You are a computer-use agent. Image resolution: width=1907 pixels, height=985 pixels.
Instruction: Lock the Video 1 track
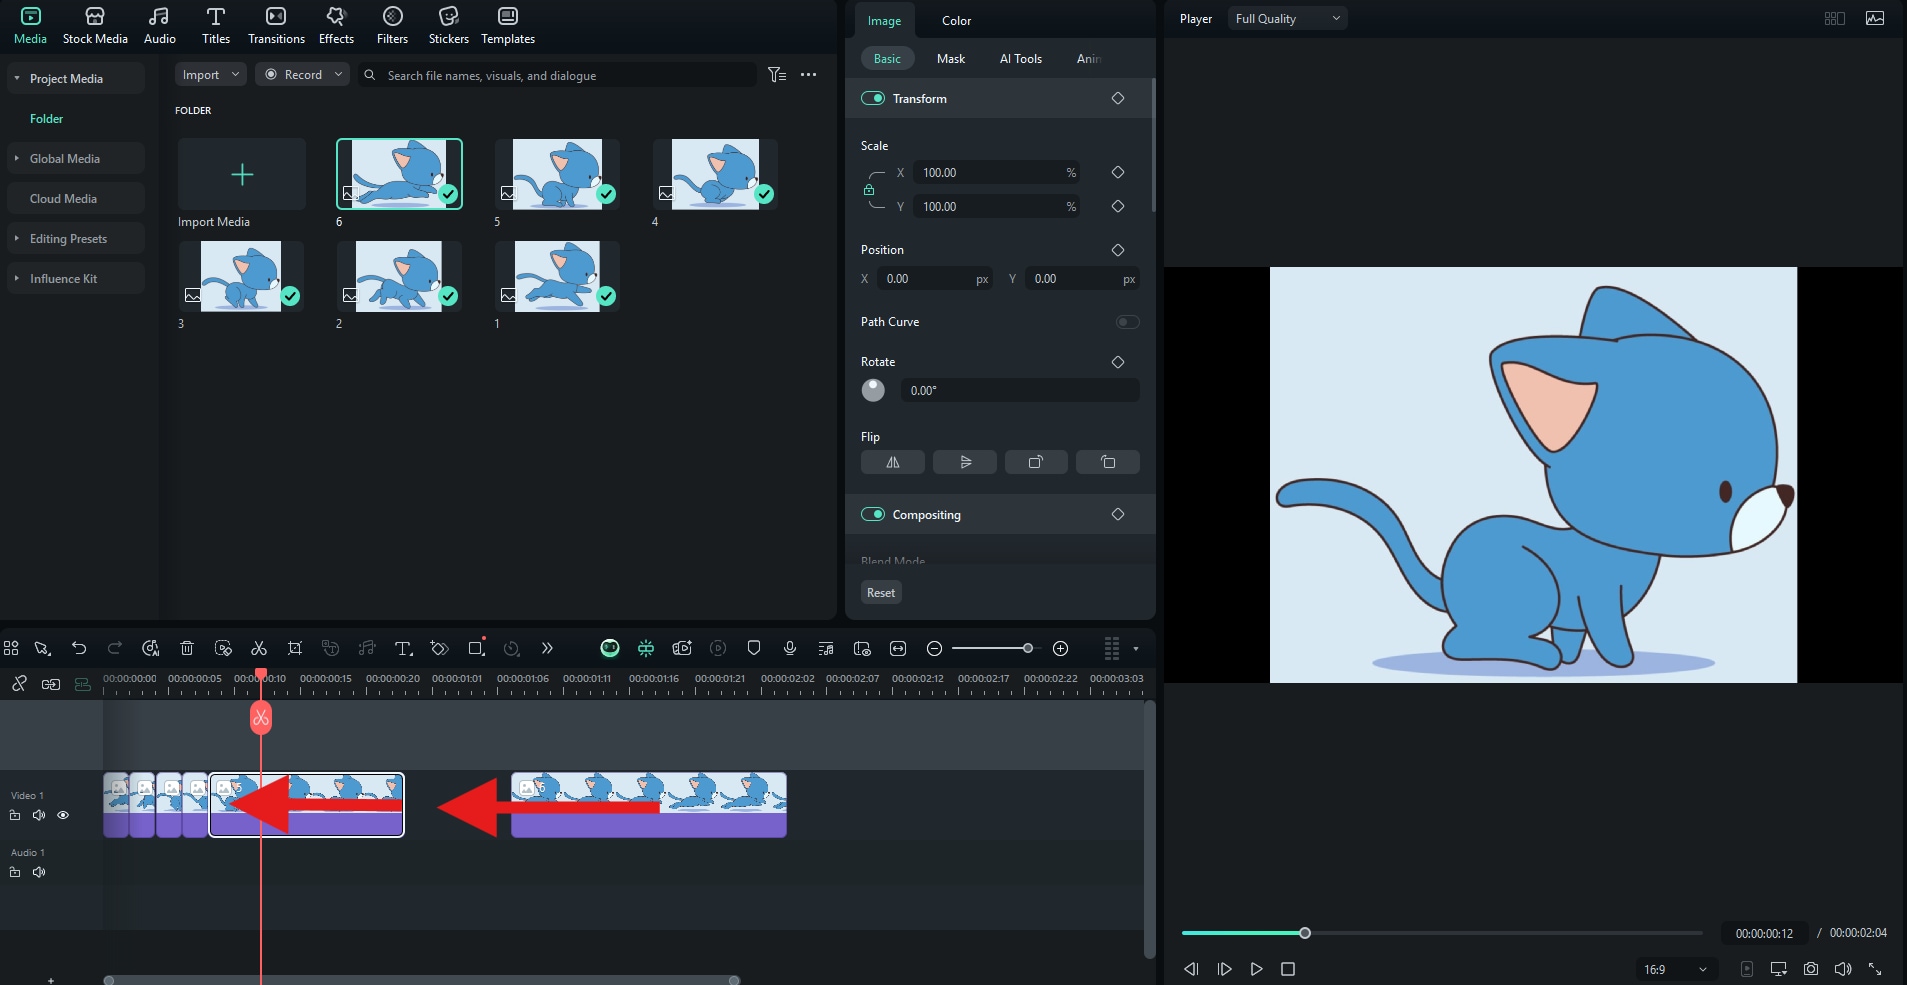[x=15, y=815]
